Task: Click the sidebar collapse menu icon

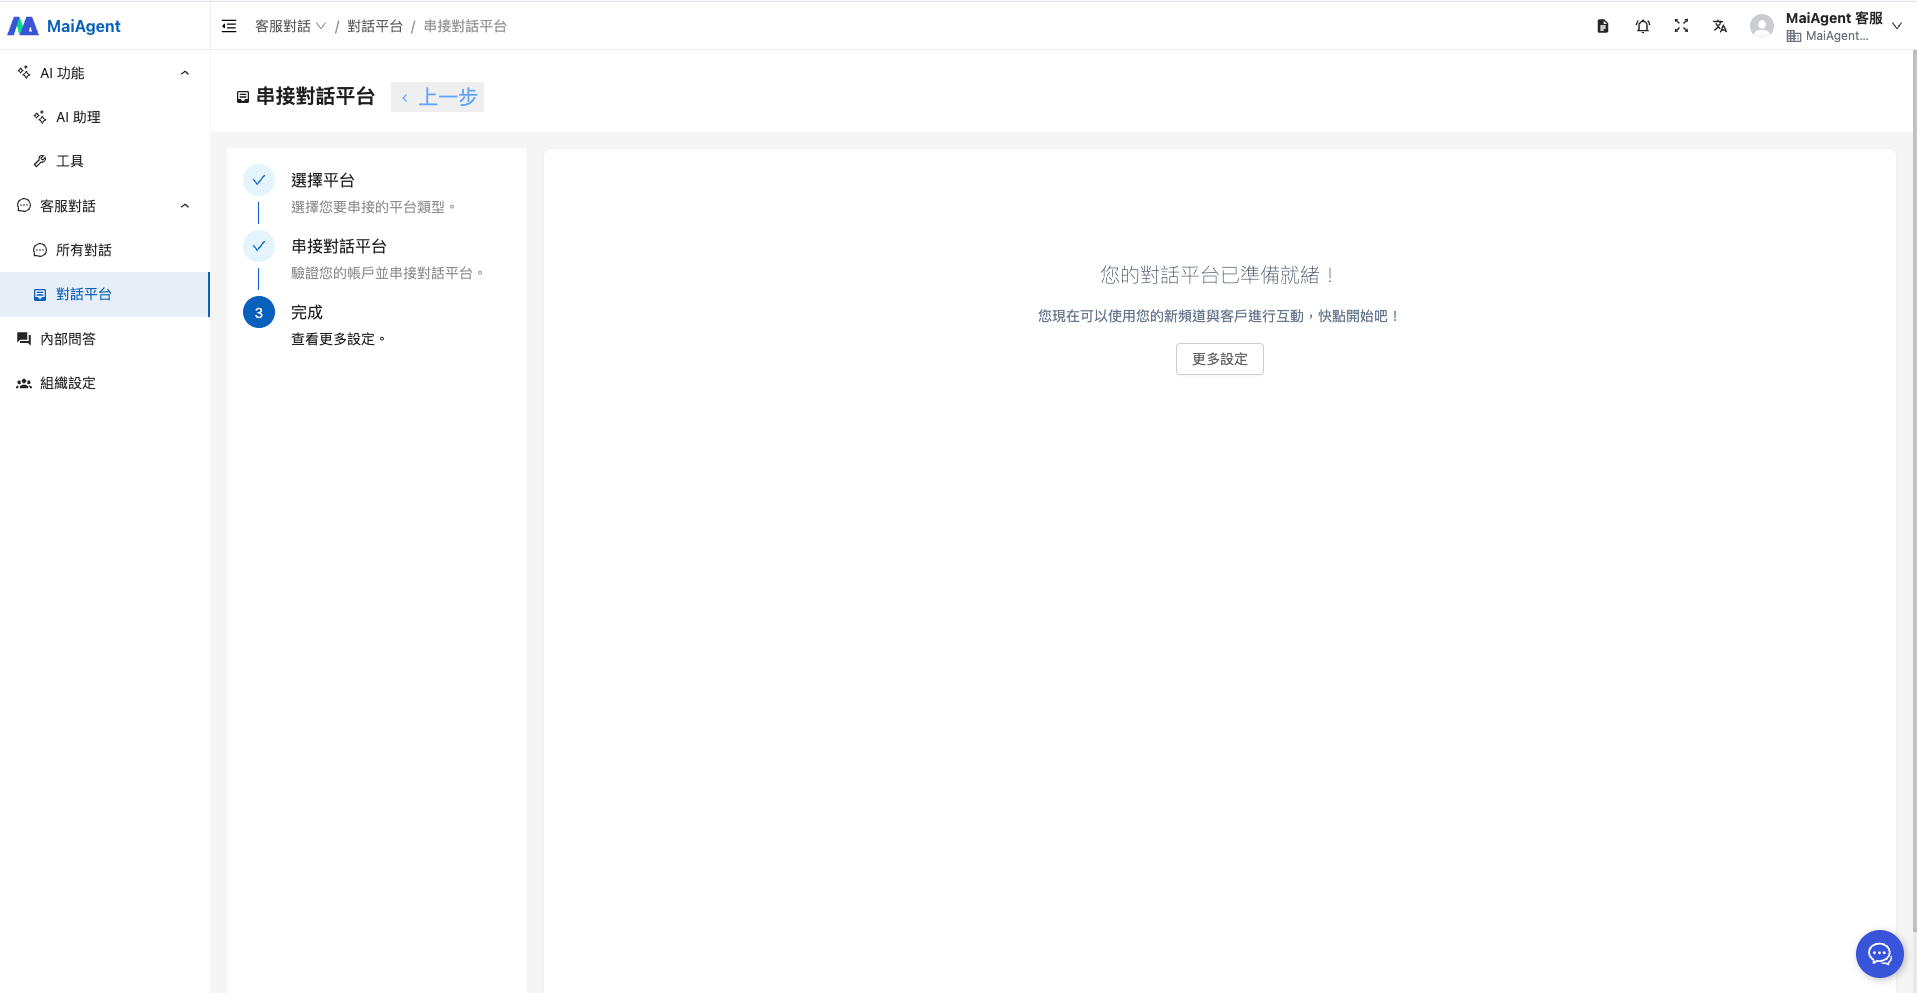Action: [229, 26]
